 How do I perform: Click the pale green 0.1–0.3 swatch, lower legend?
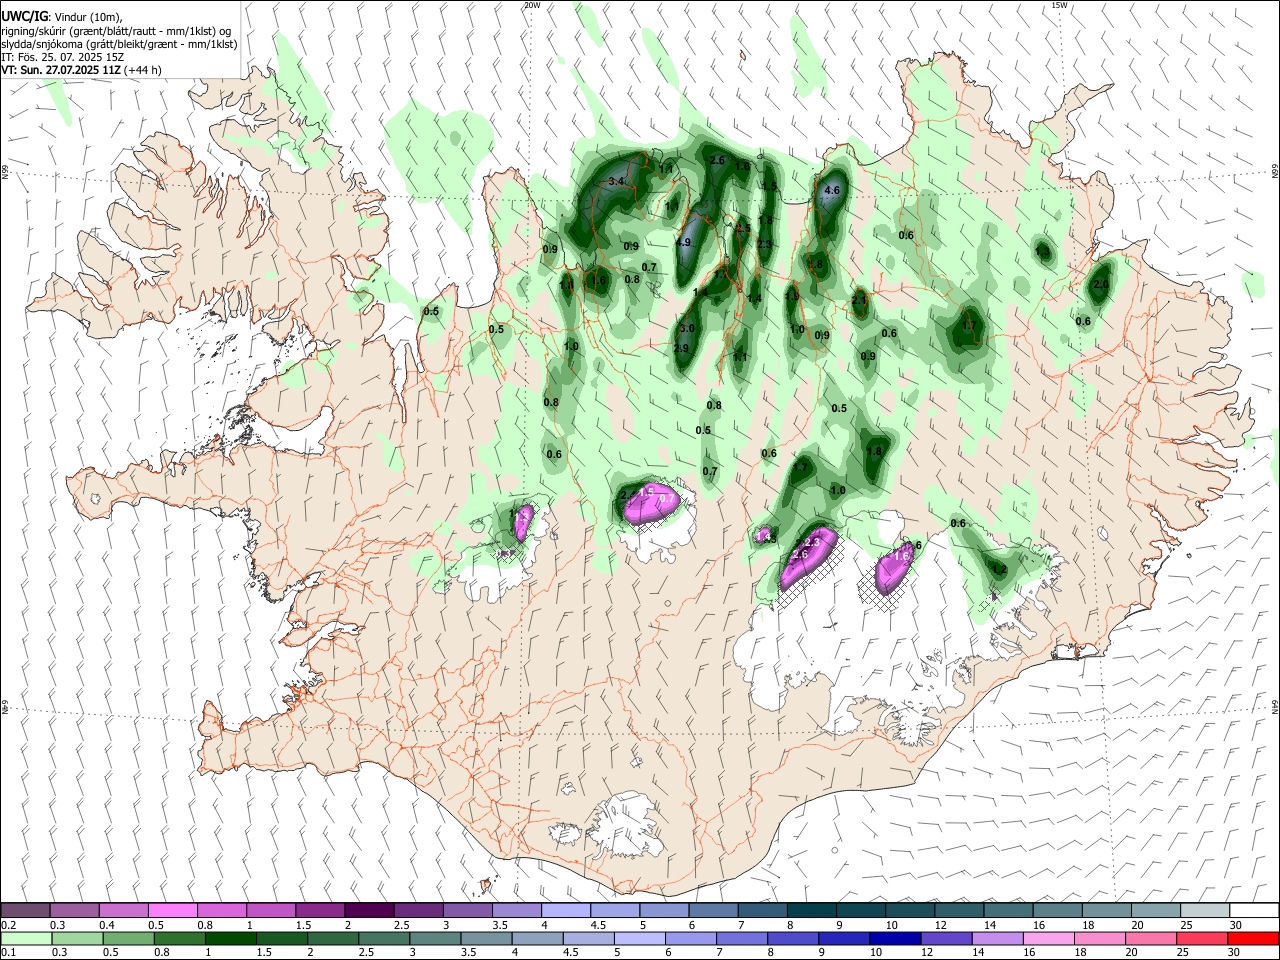pos(25,938)
